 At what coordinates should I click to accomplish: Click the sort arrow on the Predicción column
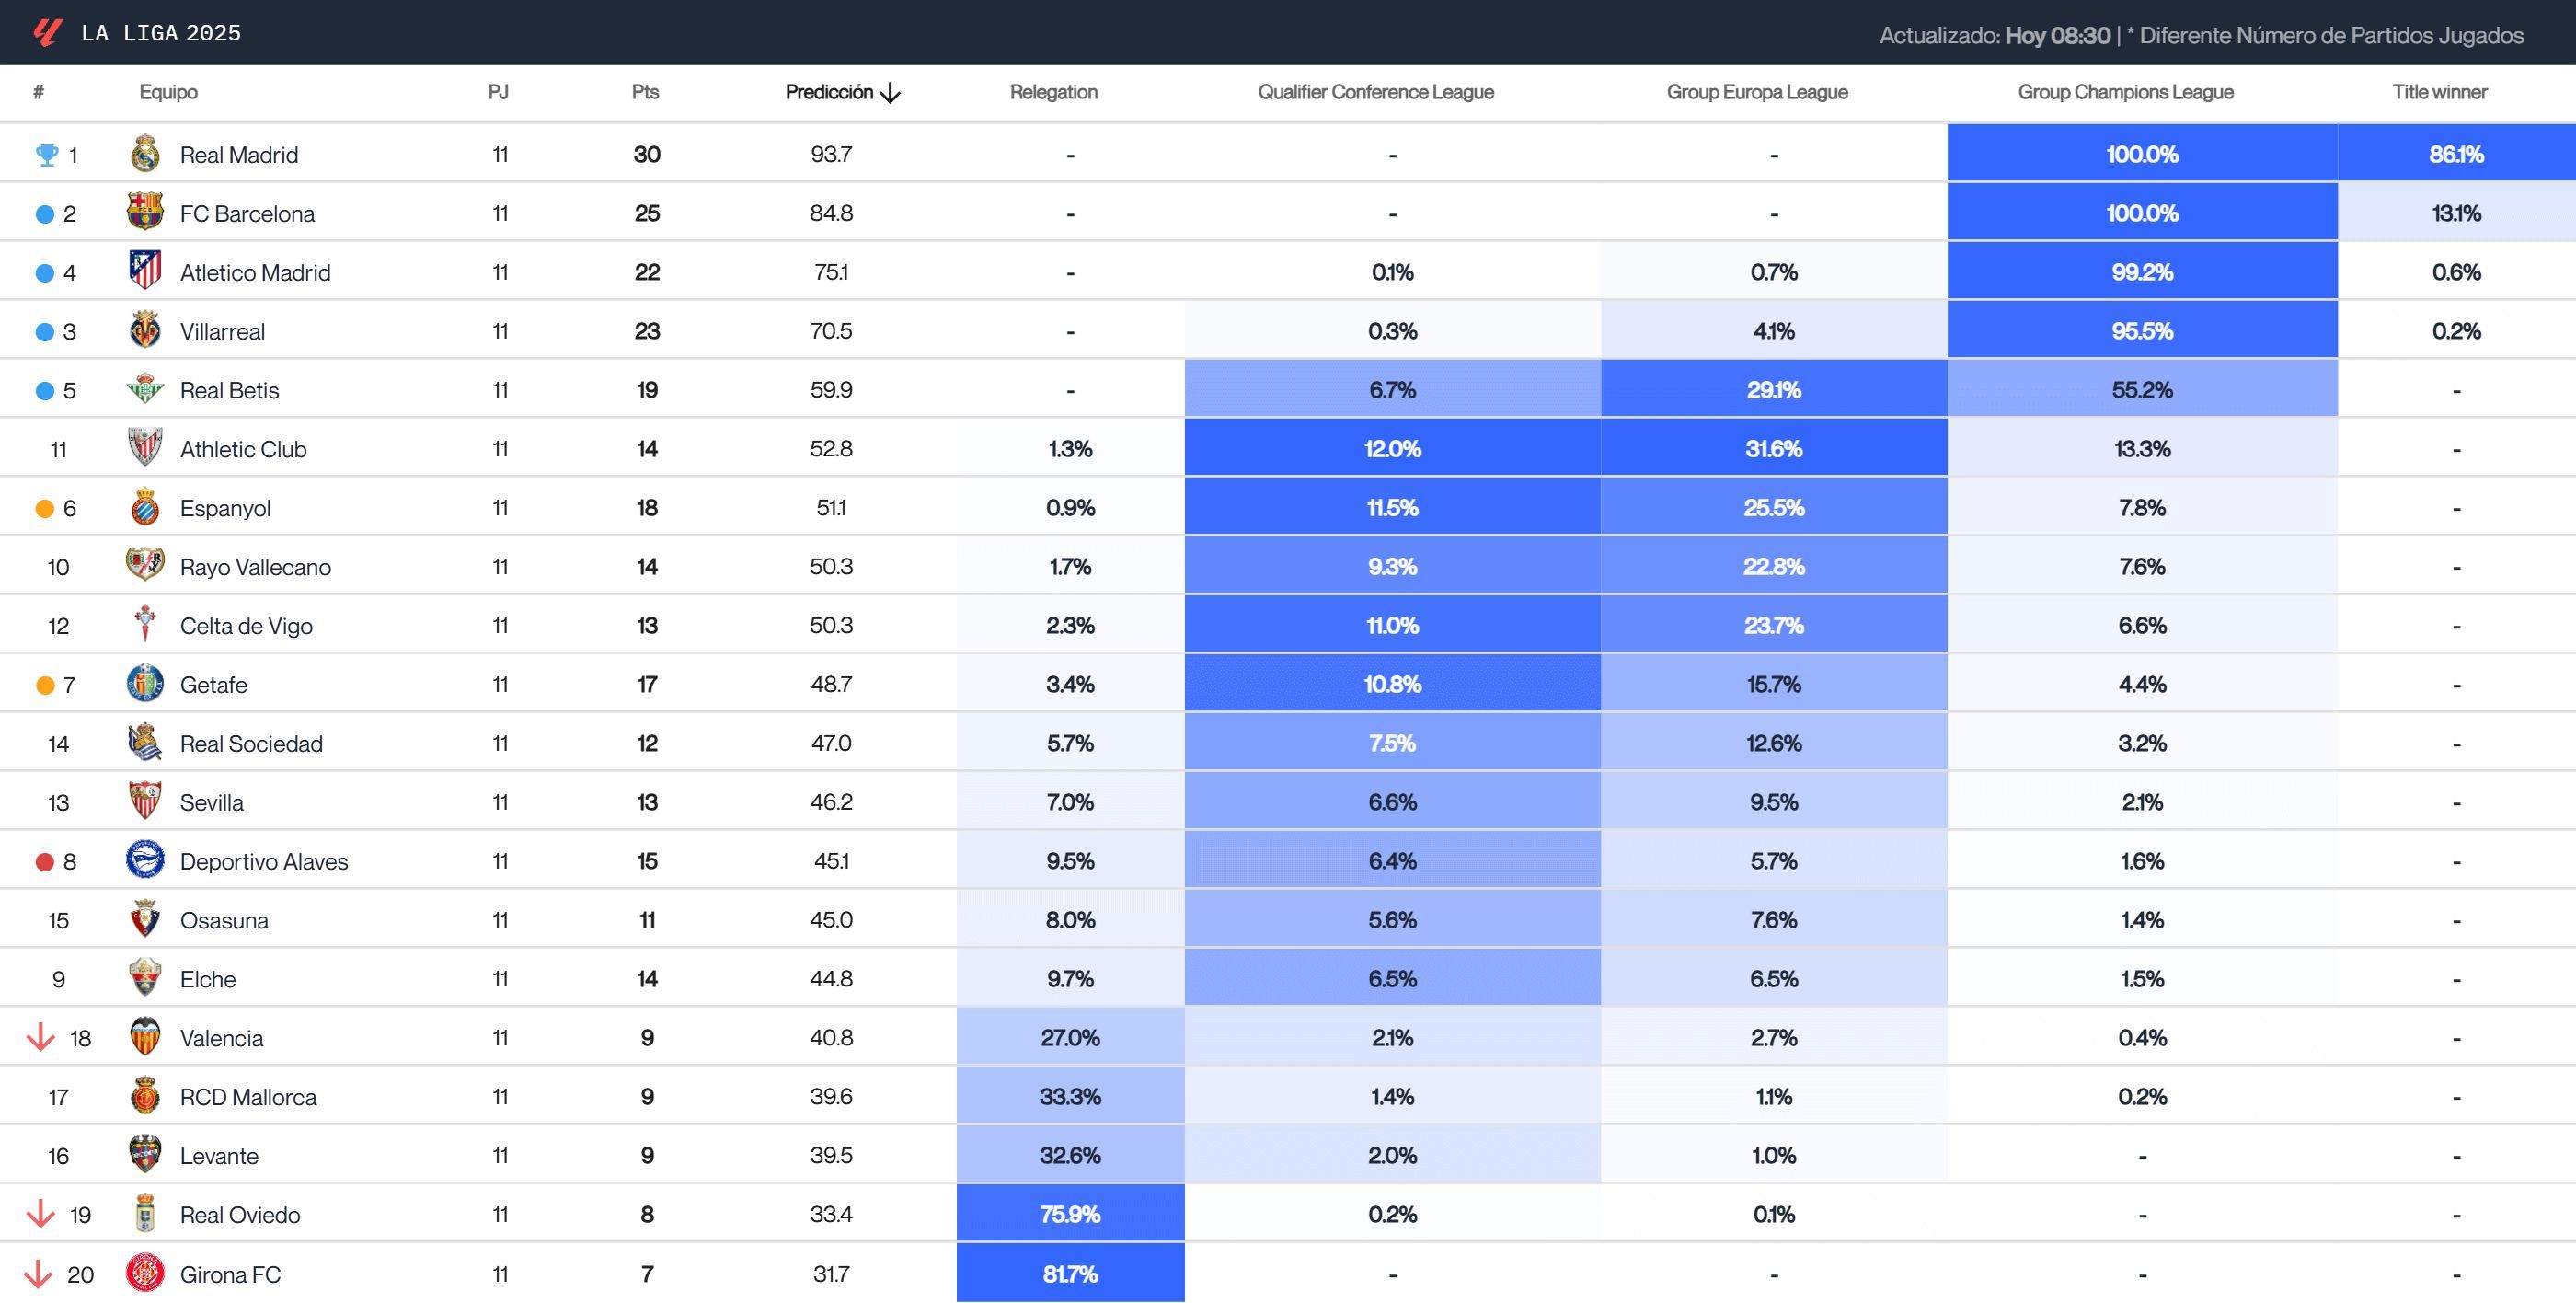(889, 92)
